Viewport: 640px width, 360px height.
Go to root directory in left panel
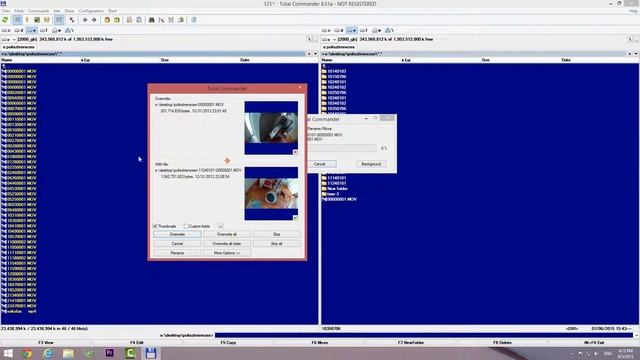pos(309,39)
